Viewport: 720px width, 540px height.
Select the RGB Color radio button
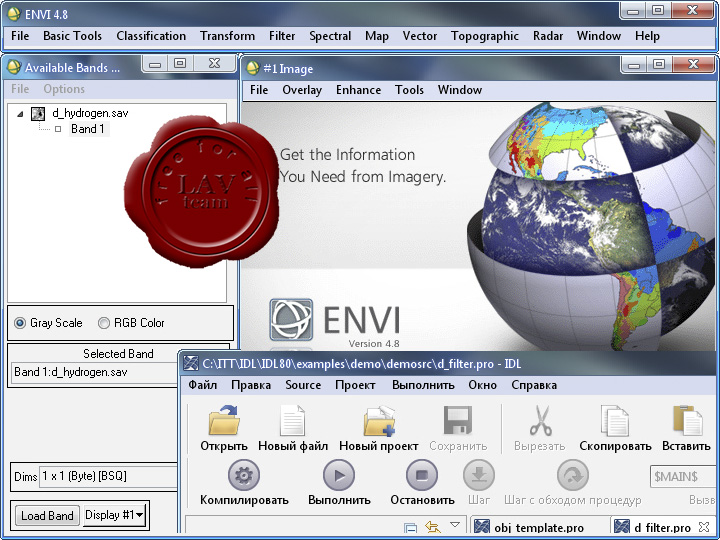click(104, 323)
